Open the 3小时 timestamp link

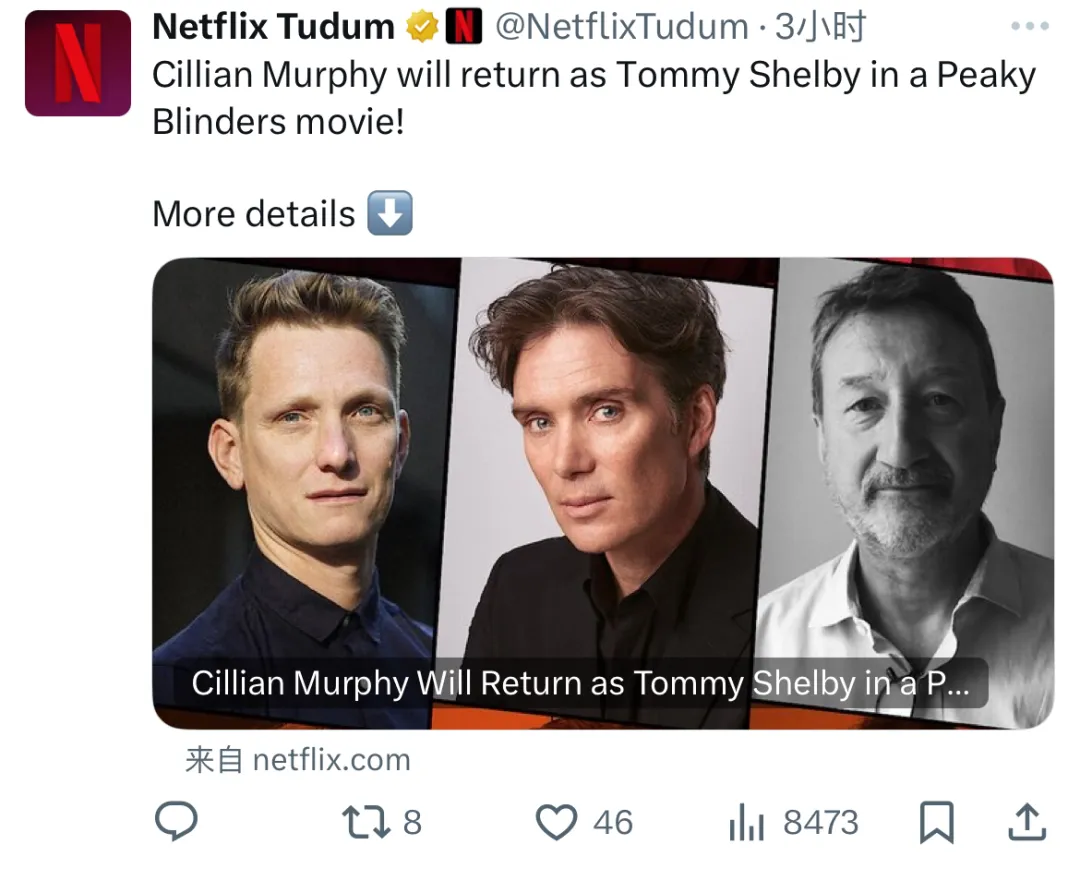click(820, 28)
